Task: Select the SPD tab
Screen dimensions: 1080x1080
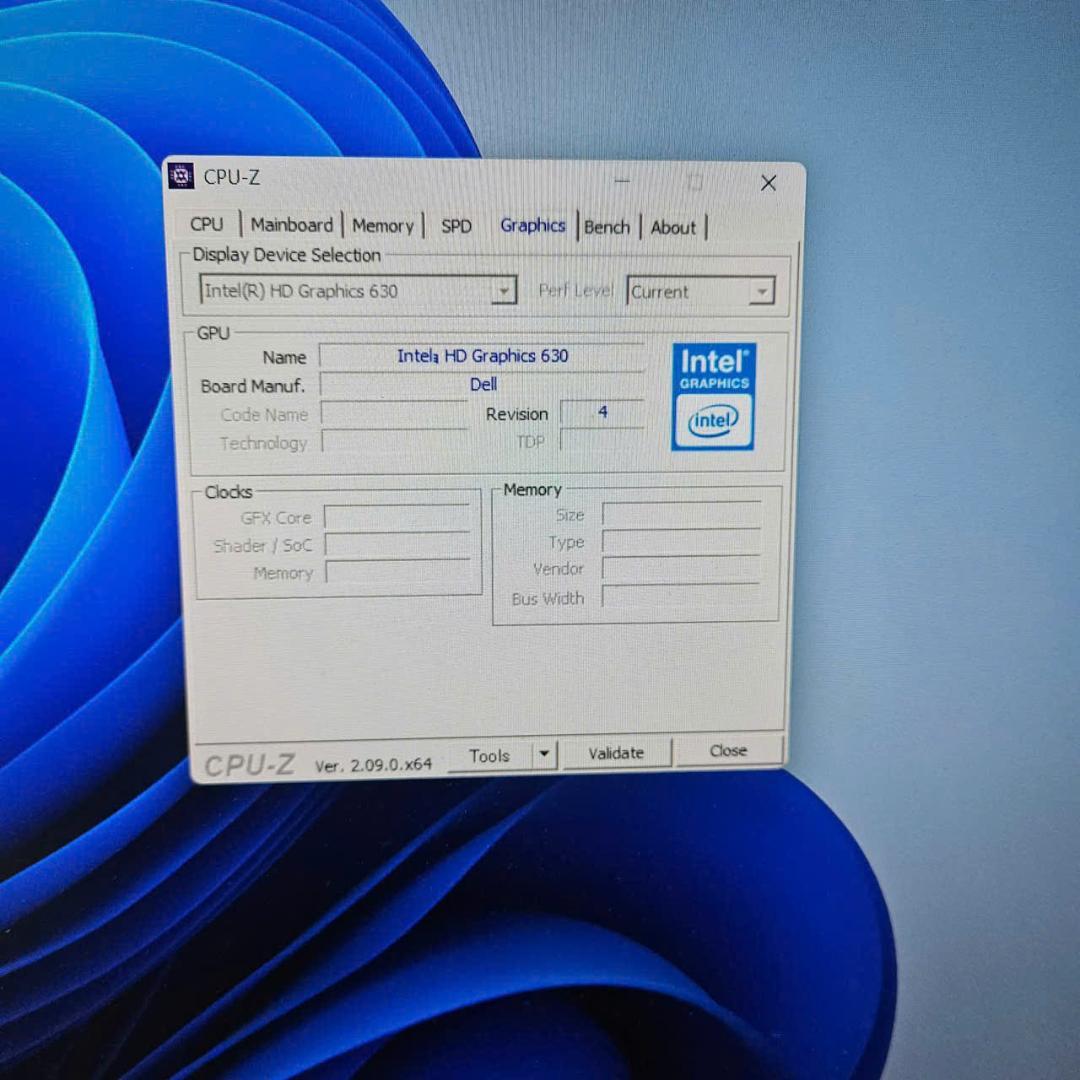Action: [456, 227]
